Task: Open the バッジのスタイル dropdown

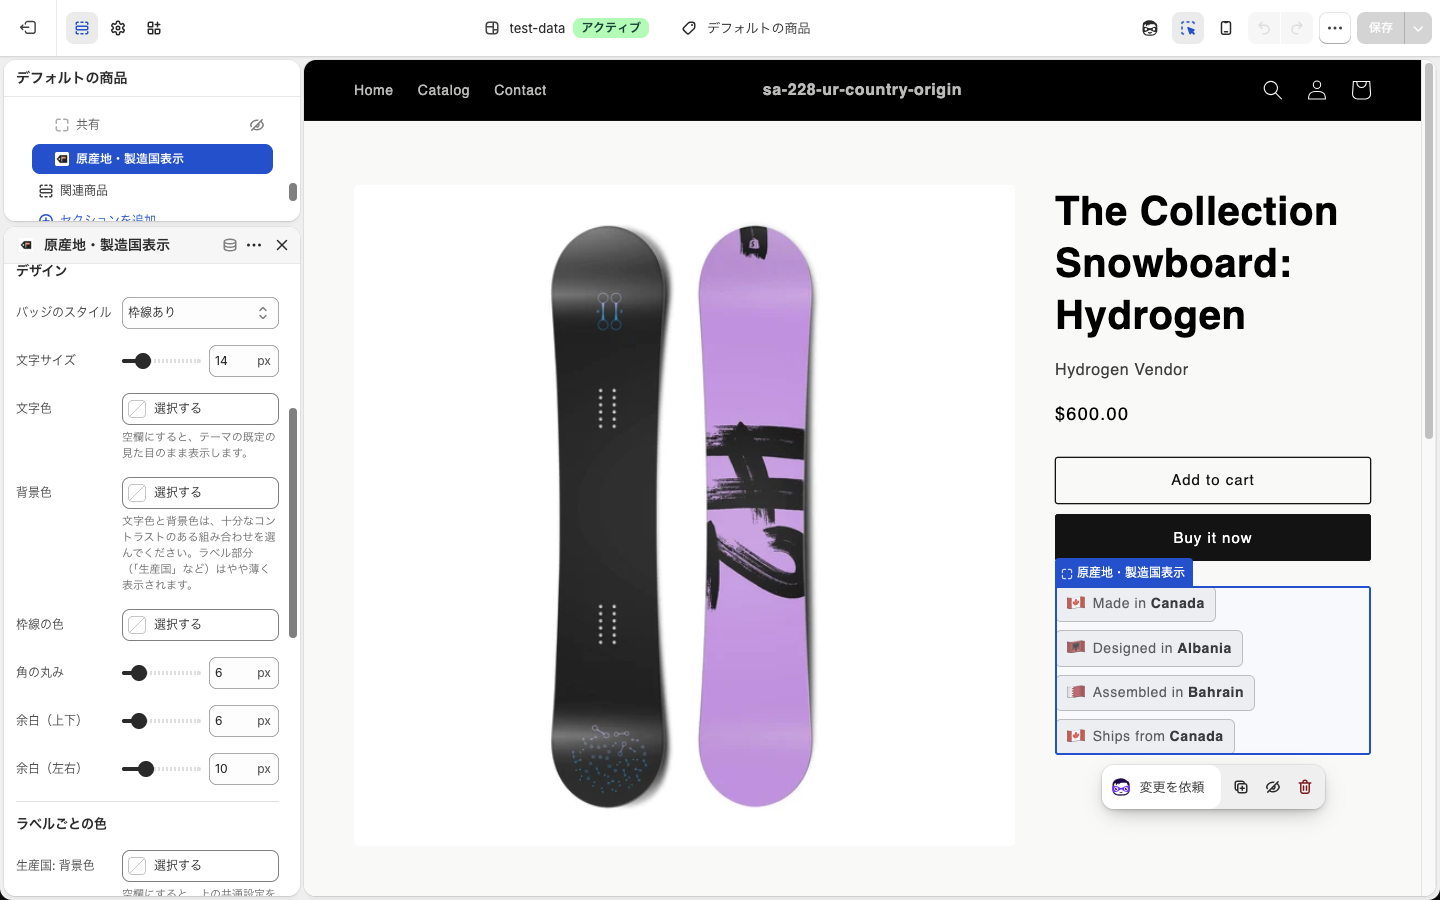Action: pyautogui.click(x=200, y=312)
